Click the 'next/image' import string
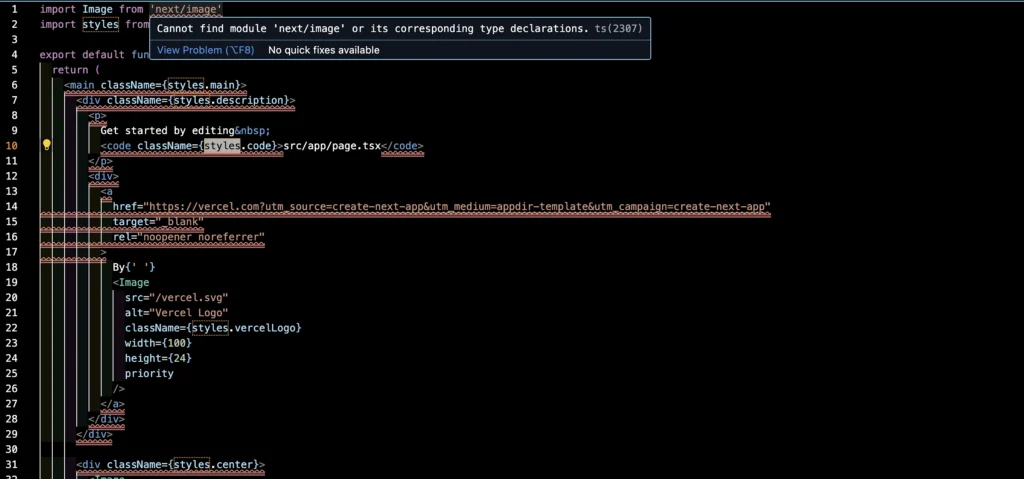1024x479 pixels. (x=186, y=8)
